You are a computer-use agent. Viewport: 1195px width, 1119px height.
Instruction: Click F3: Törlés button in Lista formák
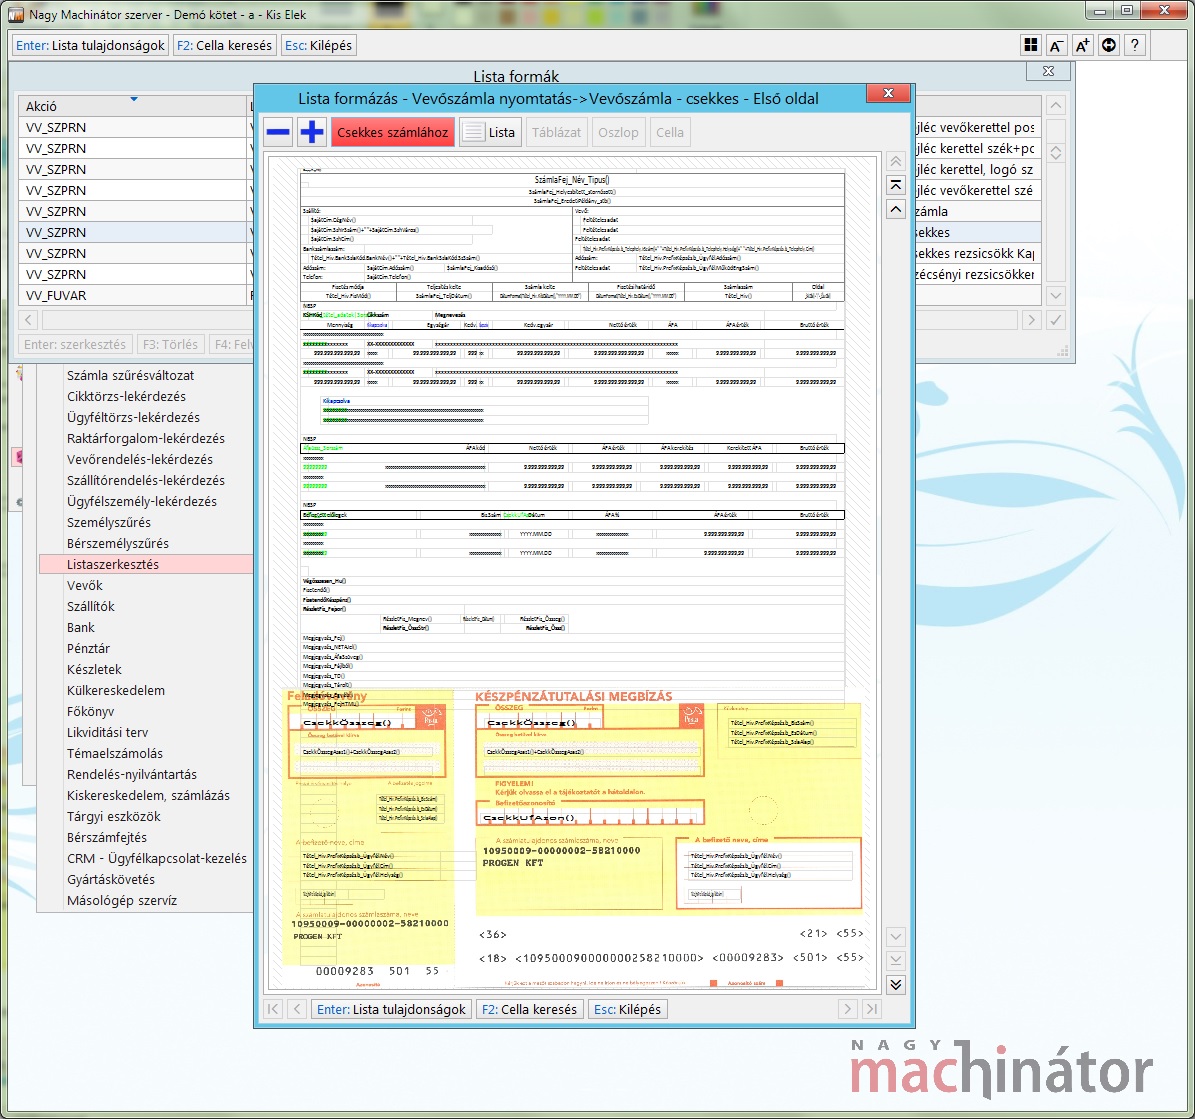(170, 345)
